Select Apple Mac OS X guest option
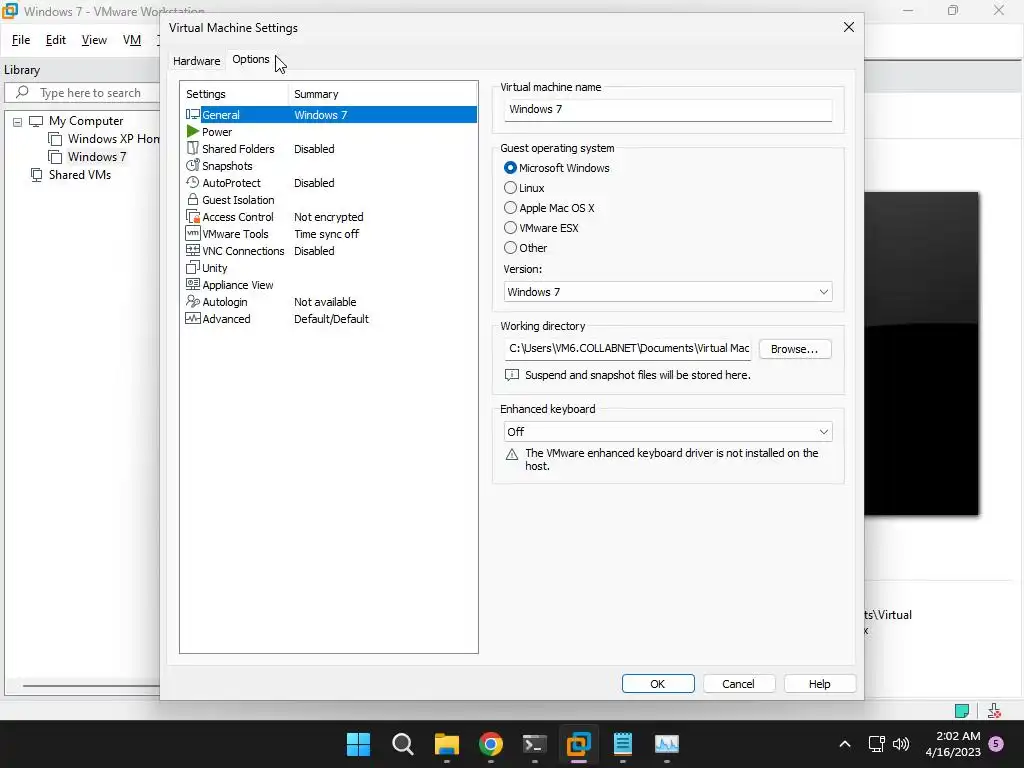This screenshot has height=768, width=1024. pyautogui.click(x=510, y=208)
